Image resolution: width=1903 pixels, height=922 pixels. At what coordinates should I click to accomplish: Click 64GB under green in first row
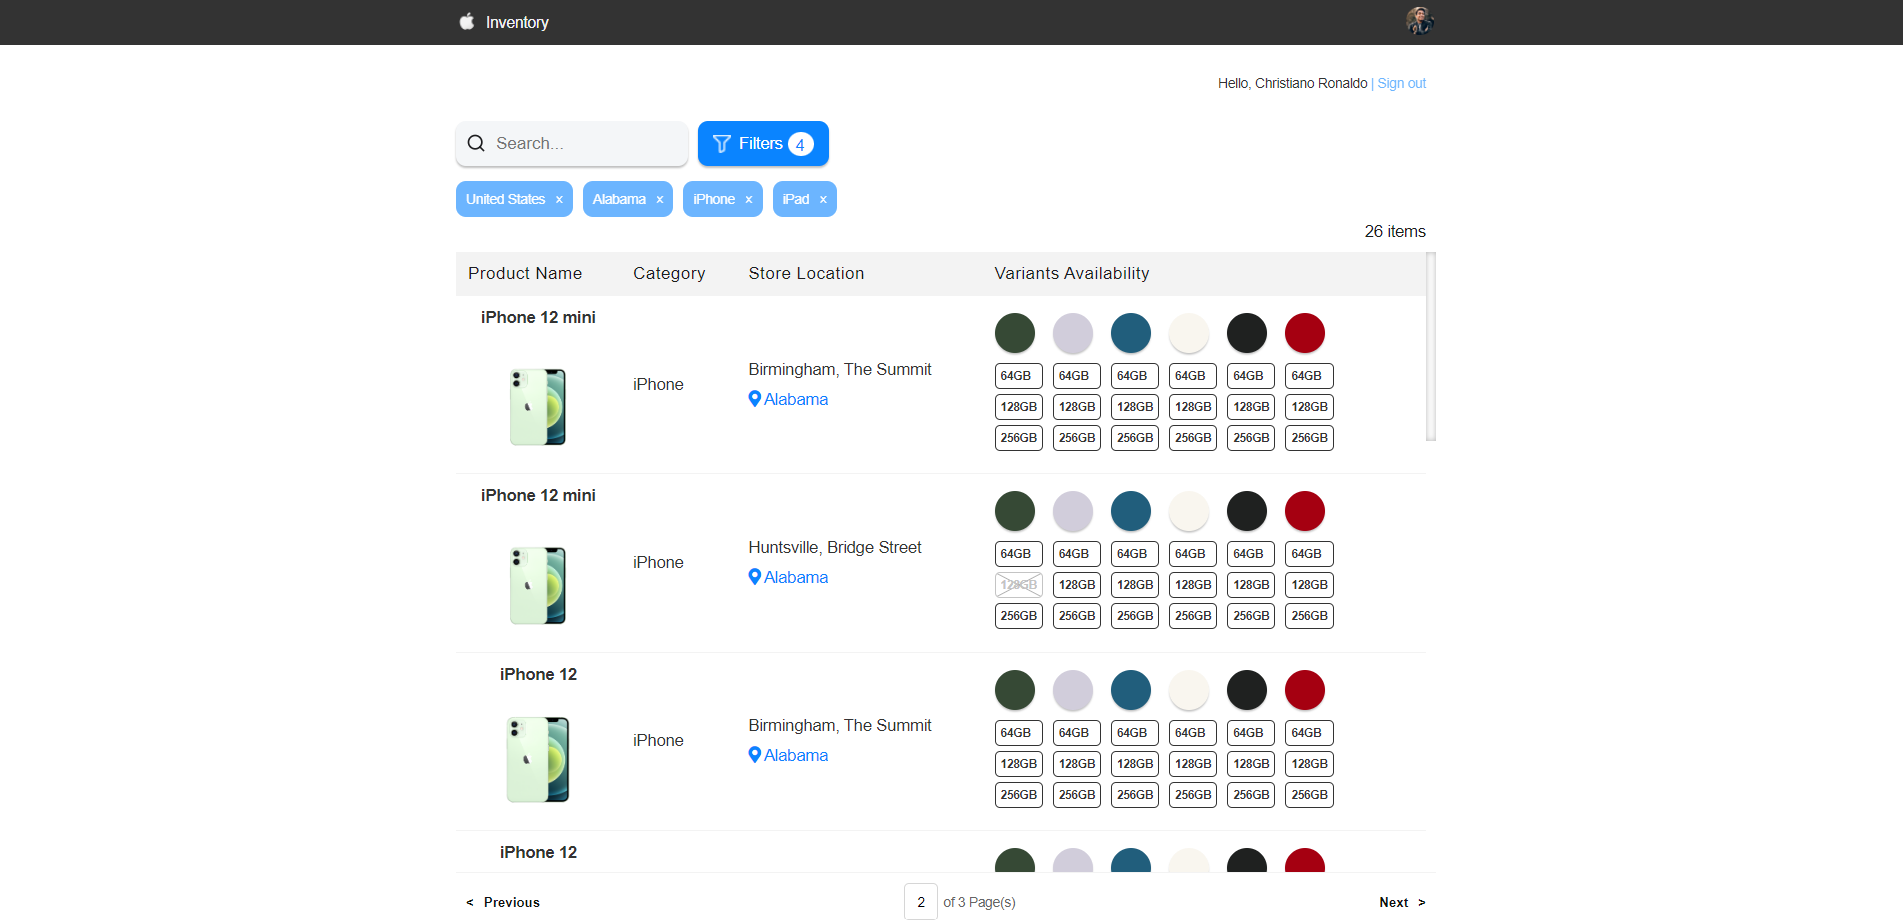pos(1019,376)
